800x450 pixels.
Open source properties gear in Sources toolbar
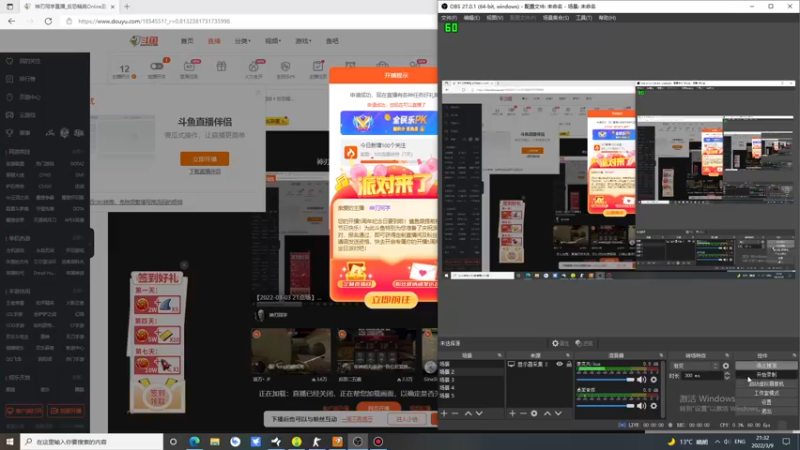click(x=534, y=413)
